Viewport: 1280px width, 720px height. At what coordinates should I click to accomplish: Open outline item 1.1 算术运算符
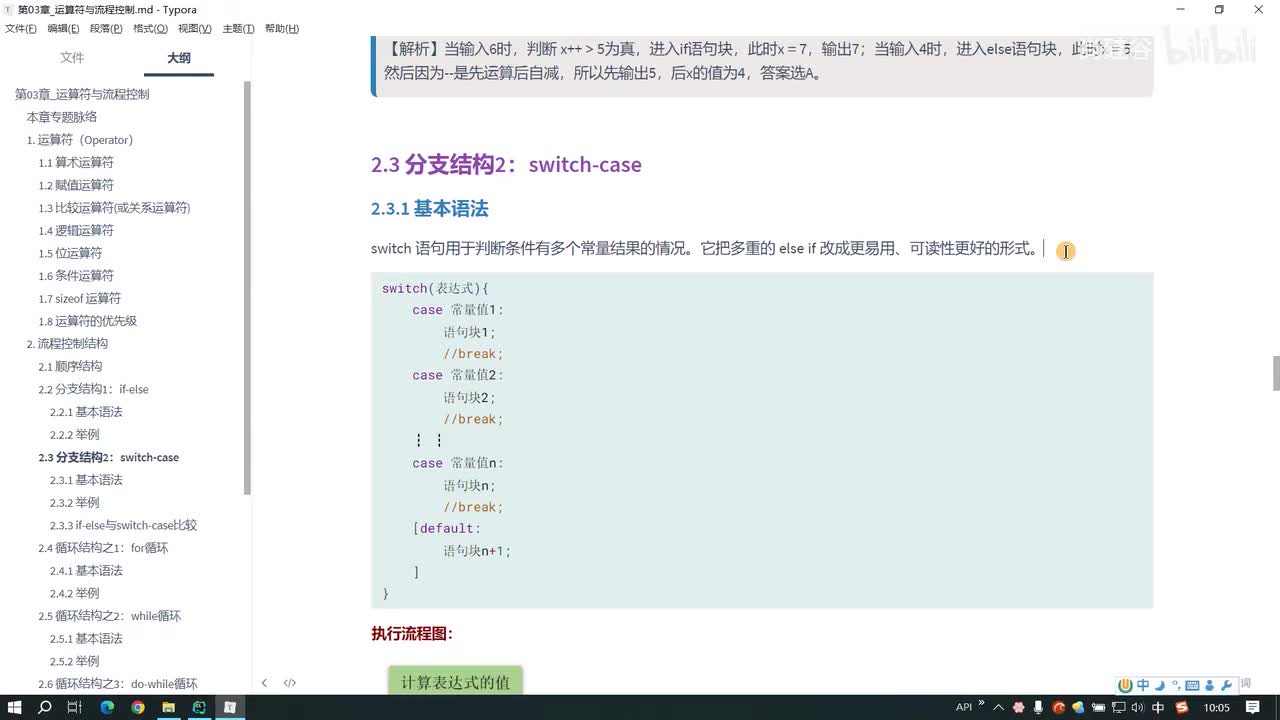tap(76, 162)
